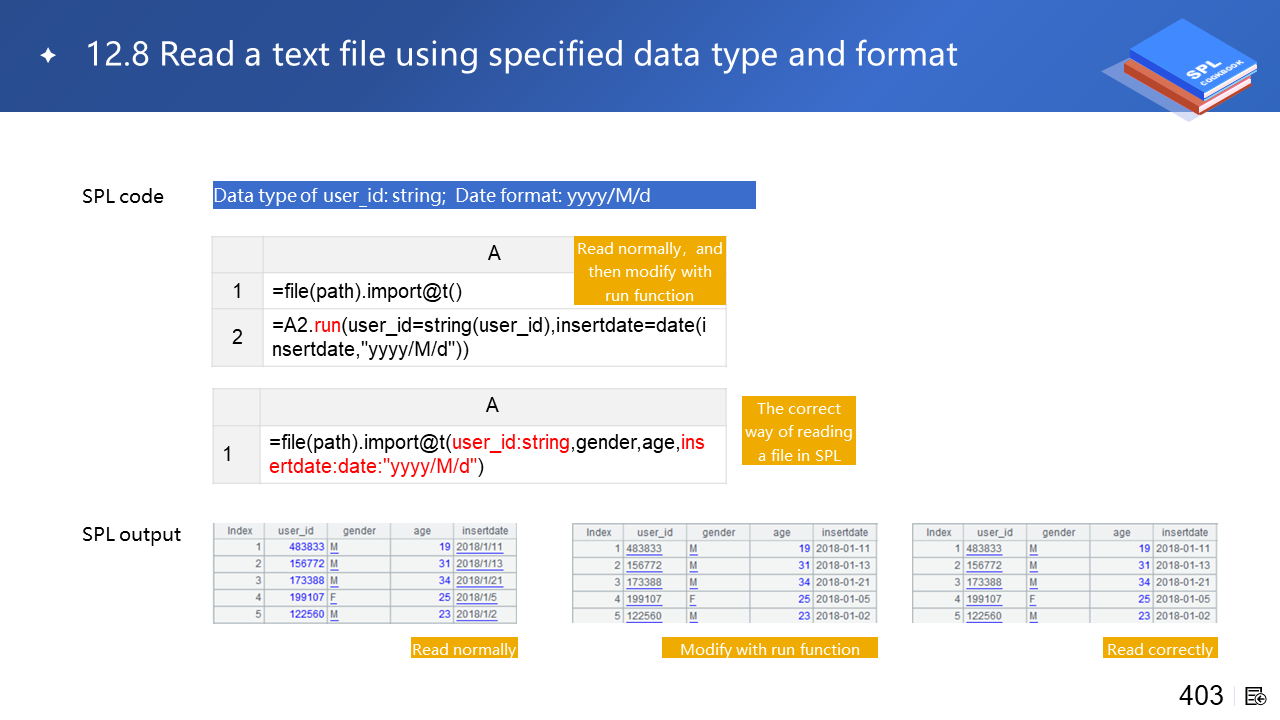Click row number 2 in the top code grid
Image resolution: width=1280 pixels, height=720 pixels.
pos(237,337)
